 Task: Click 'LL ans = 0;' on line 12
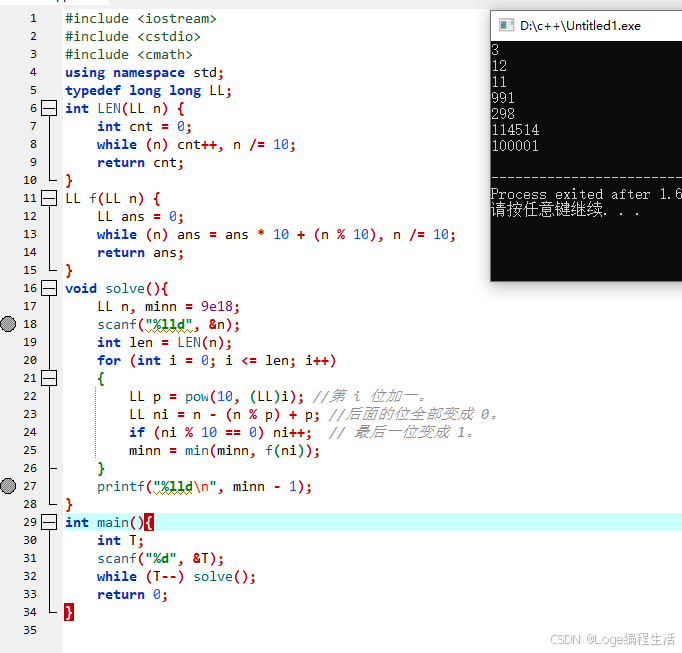pyautogui.click(x=140, y=216)
